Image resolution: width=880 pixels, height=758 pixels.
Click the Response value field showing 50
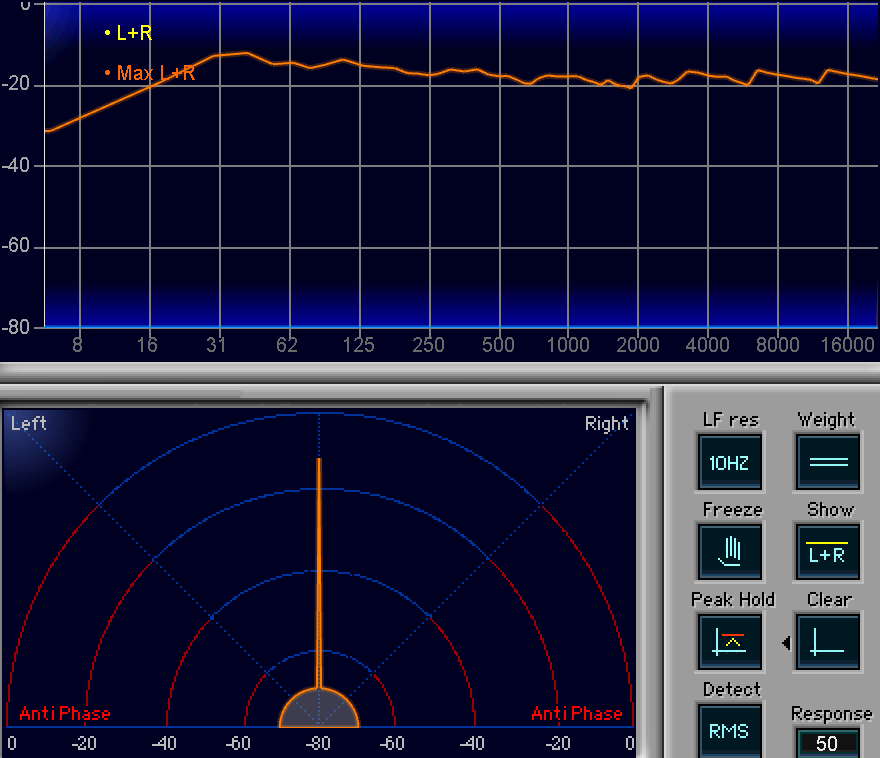826,743
